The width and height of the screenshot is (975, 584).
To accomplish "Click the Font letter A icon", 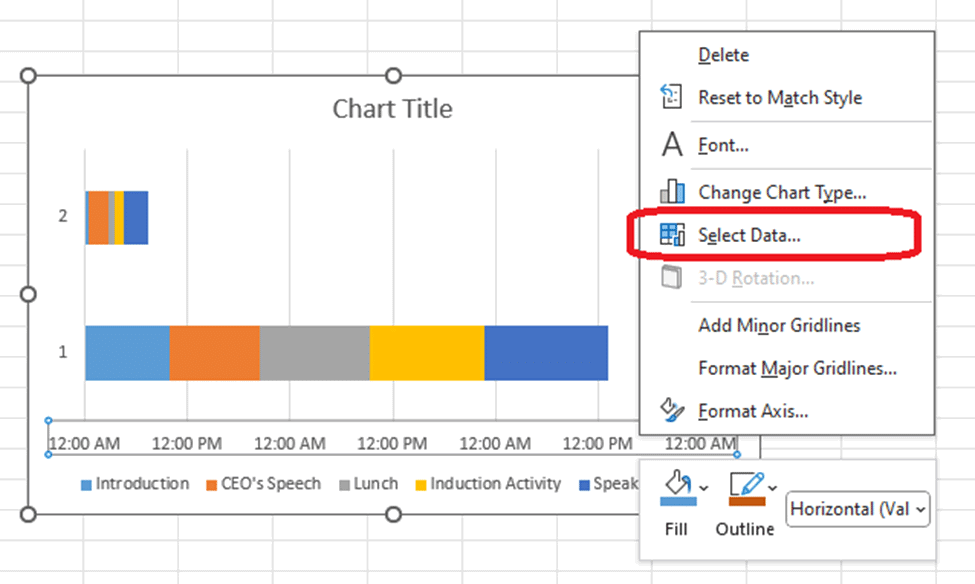I will pos(672,145).
